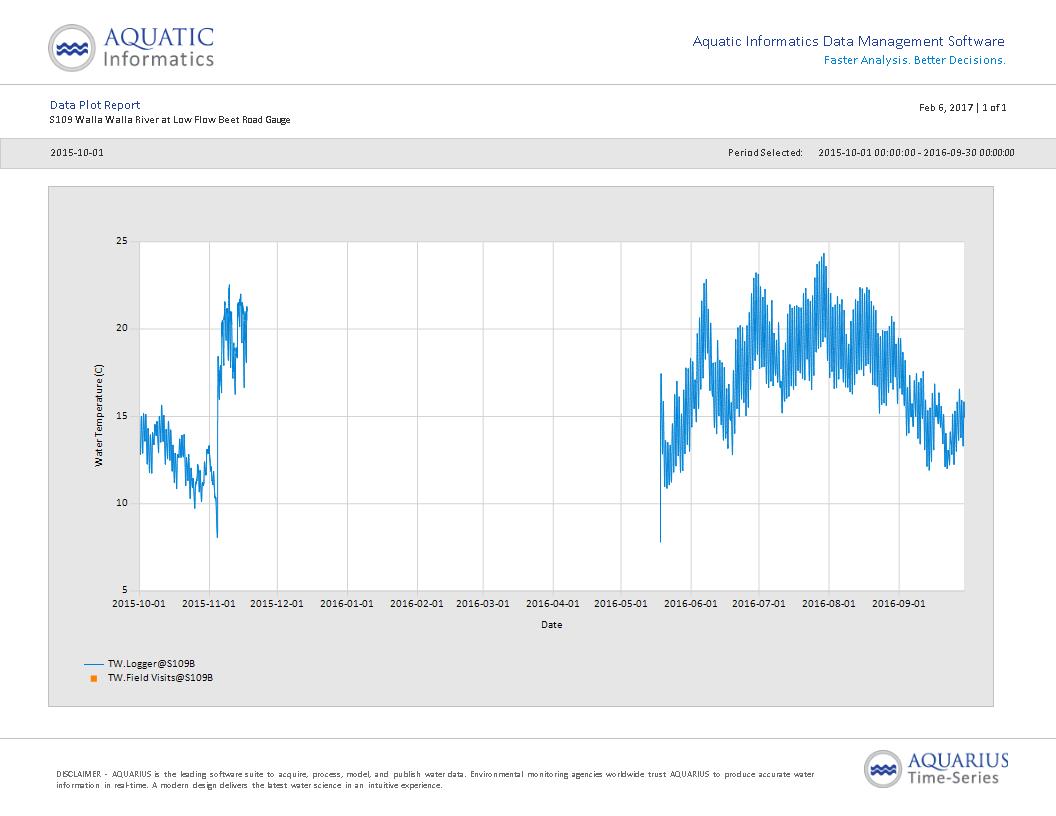Screen dimensions: 1056x816
Task: Click the x-axis label 2016-07-01
Action: tap(759, 604)
